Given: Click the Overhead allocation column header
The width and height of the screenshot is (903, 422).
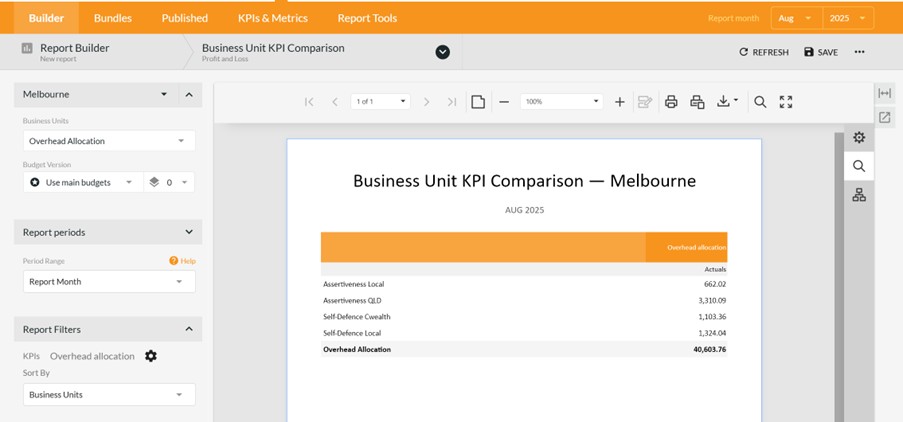Looking at the screenshot, I should [x=686, y=248].
